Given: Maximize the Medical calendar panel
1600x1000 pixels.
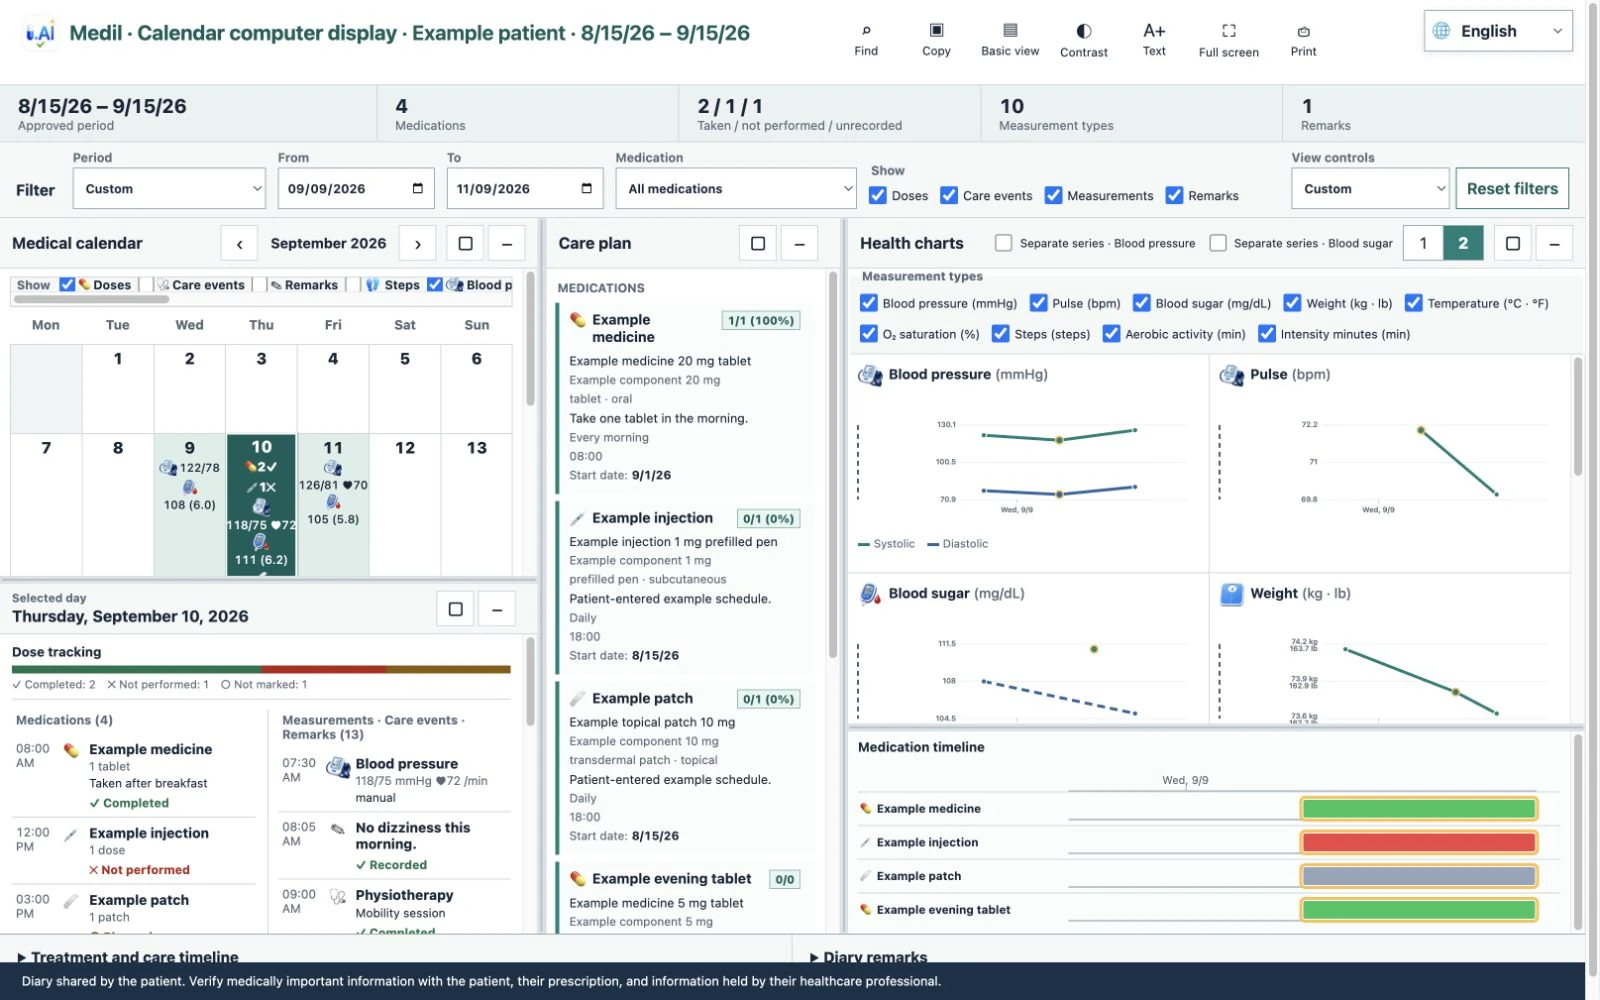Looking at the screenshot, I should click(465, 243).
